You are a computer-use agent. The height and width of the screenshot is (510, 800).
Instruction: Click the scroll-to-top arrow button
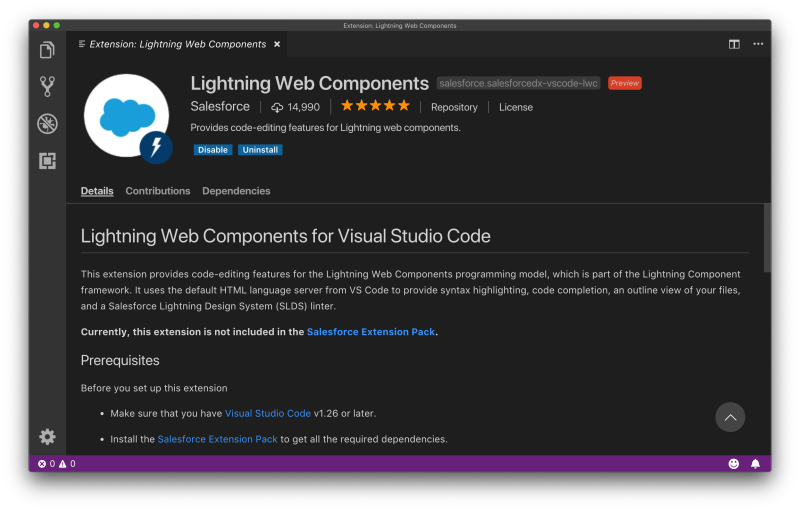click(730, 417)
